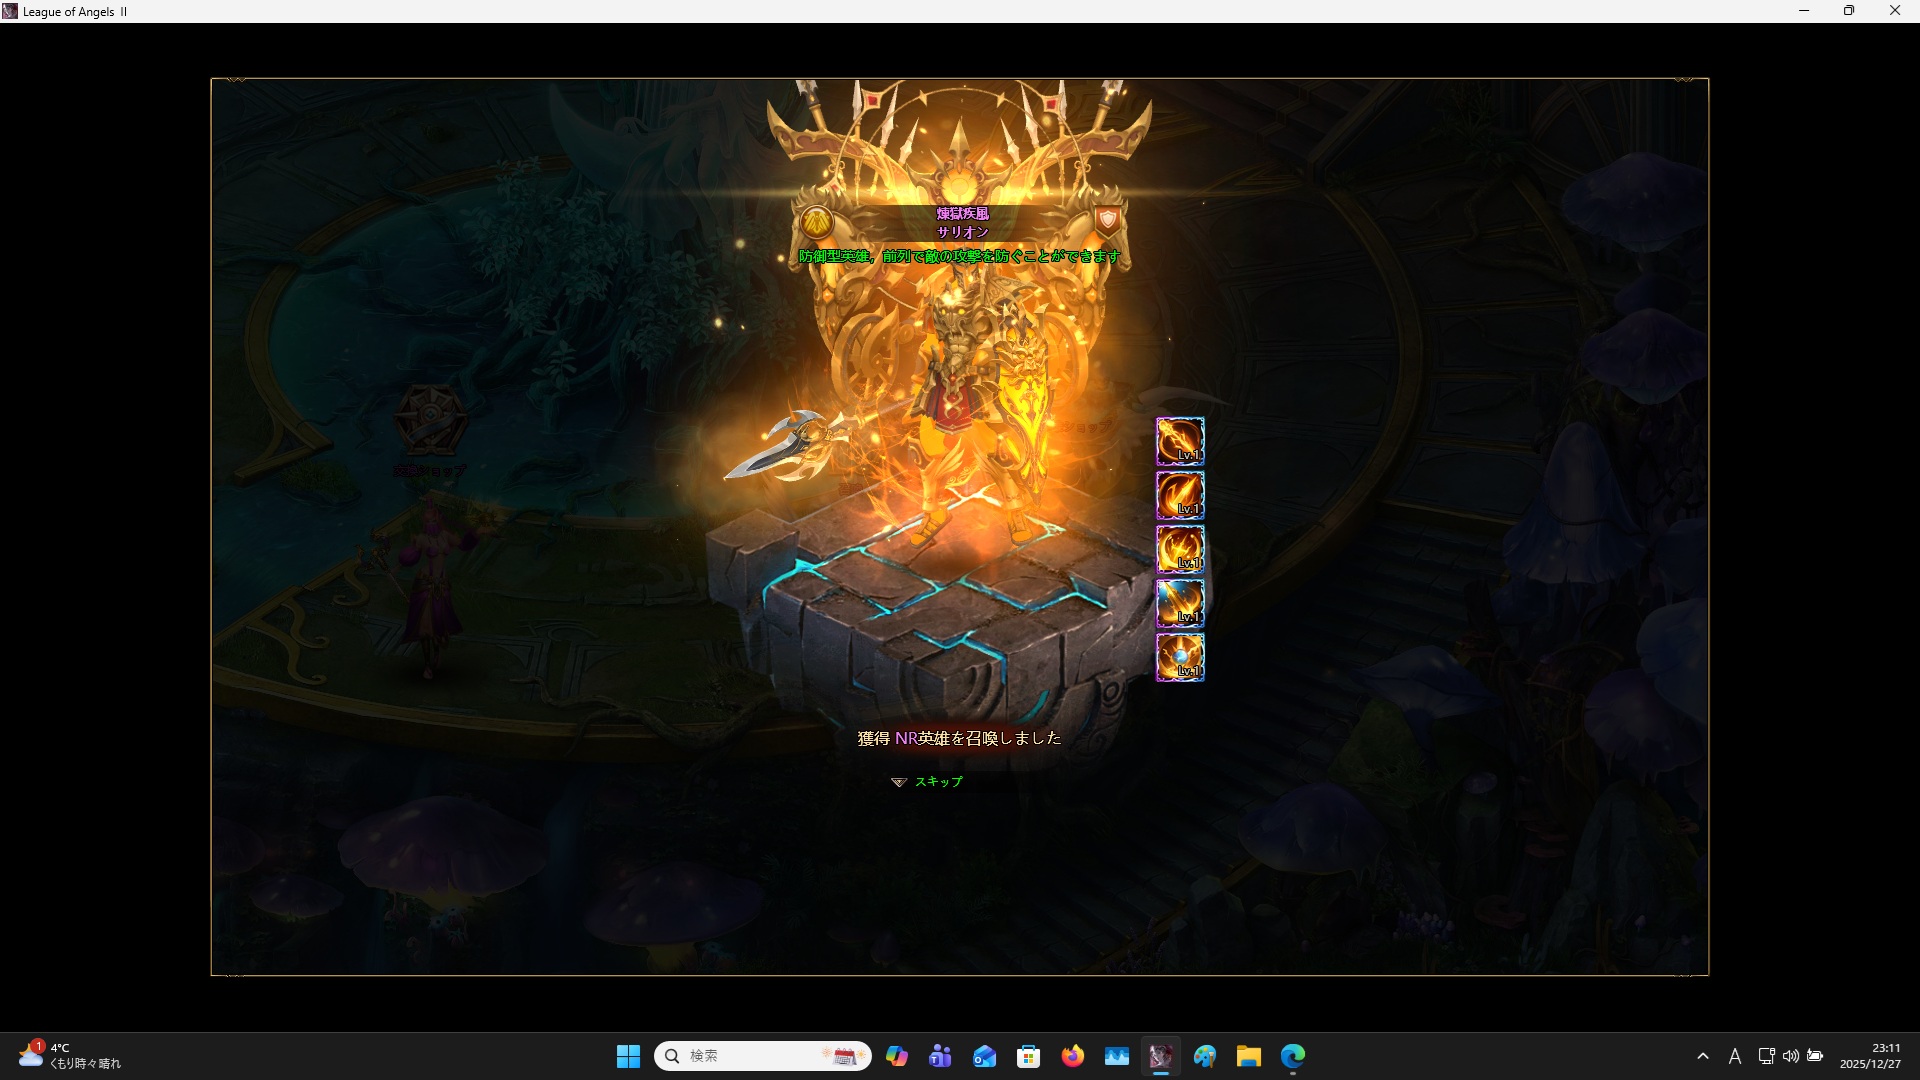Click the スキップ skip link

938,782
